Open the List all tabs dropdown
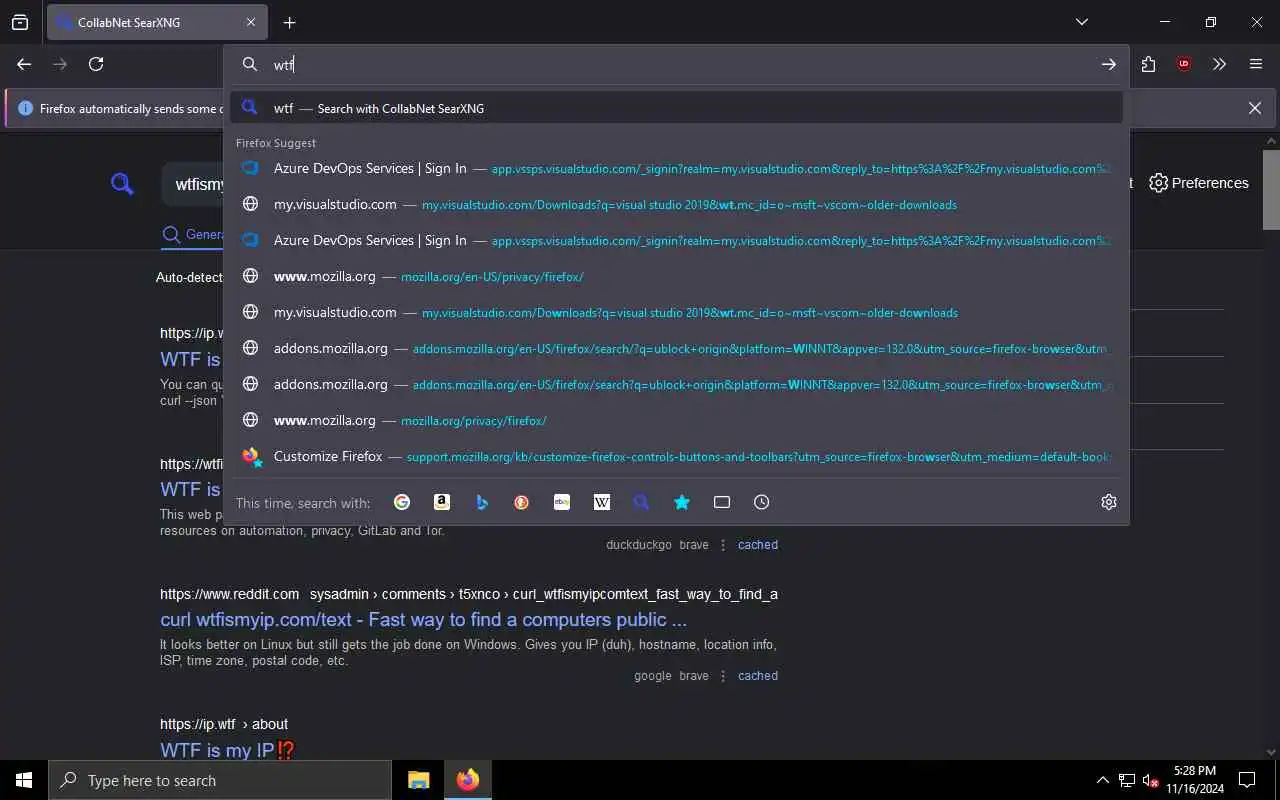Viewport: 1280px width, 800px height. point(1082,22)
